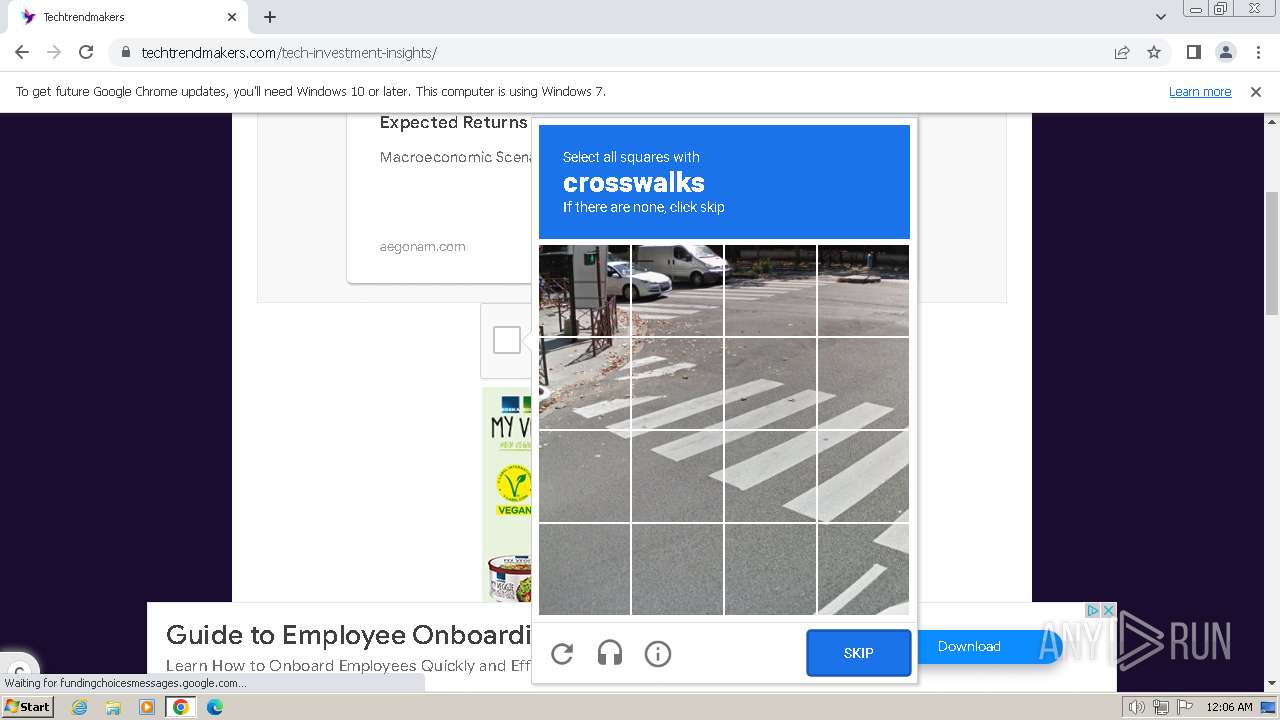Go back to the previous page
The height and width of the screenshot is (720, 1280).
point(22,52)
